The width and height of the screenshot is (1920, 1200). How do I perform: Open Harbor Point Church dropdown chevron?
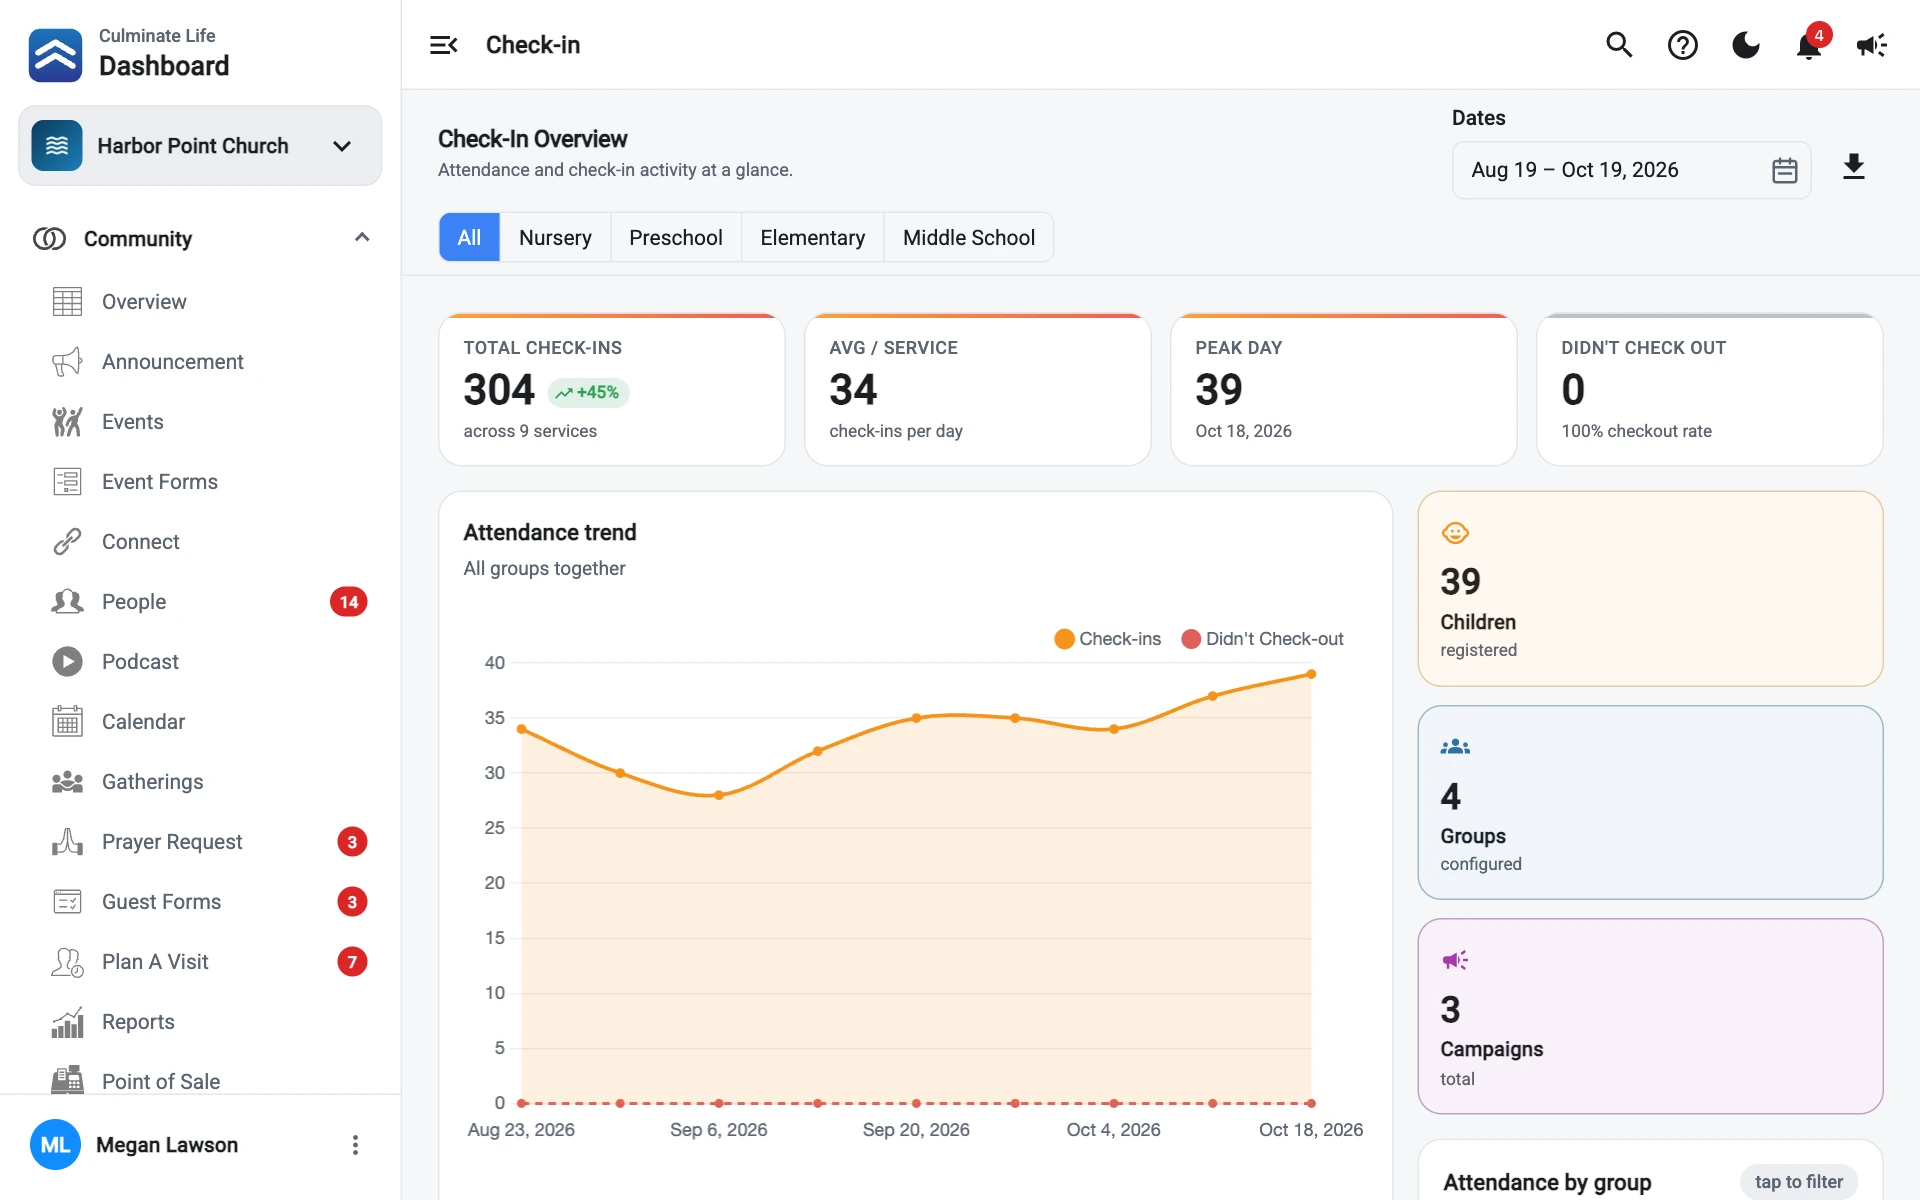point(342,146)
